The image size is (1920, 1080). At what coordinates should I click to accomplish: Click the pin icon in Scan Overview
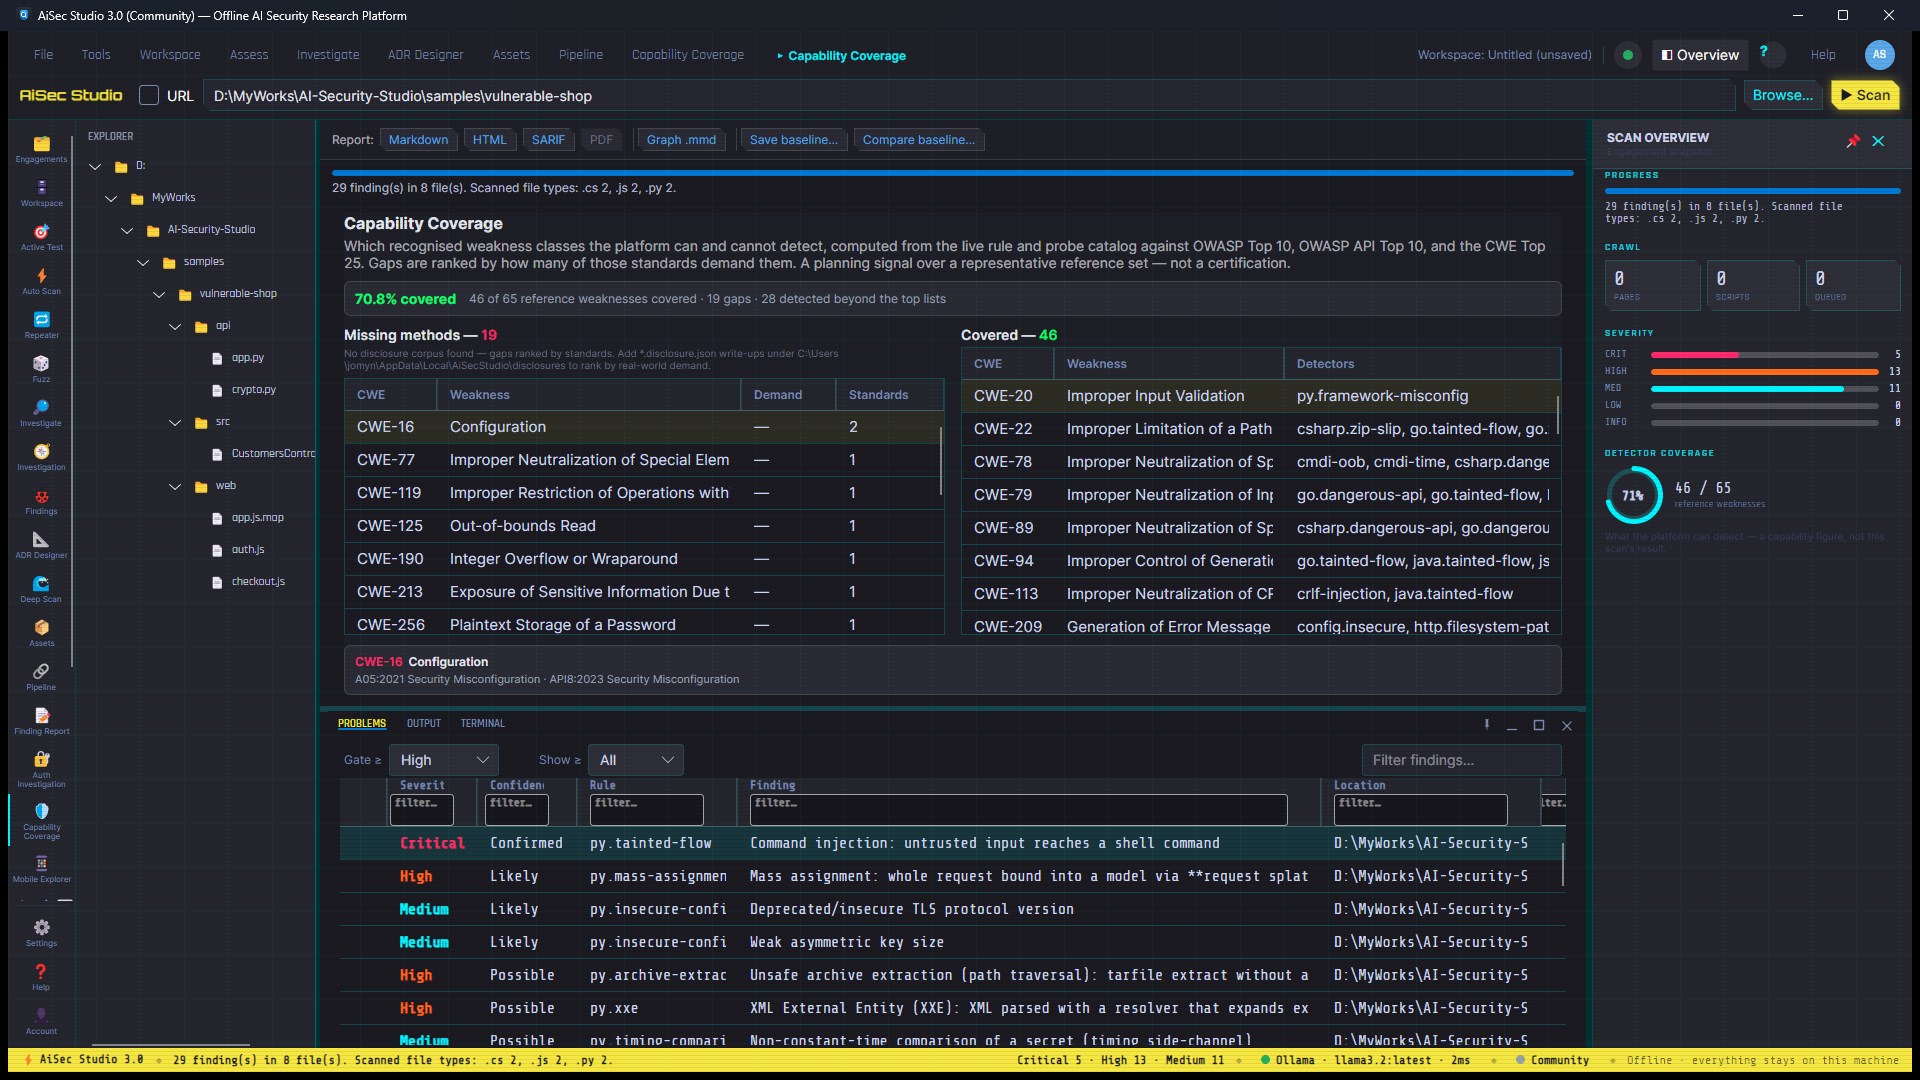(1853, 141)
